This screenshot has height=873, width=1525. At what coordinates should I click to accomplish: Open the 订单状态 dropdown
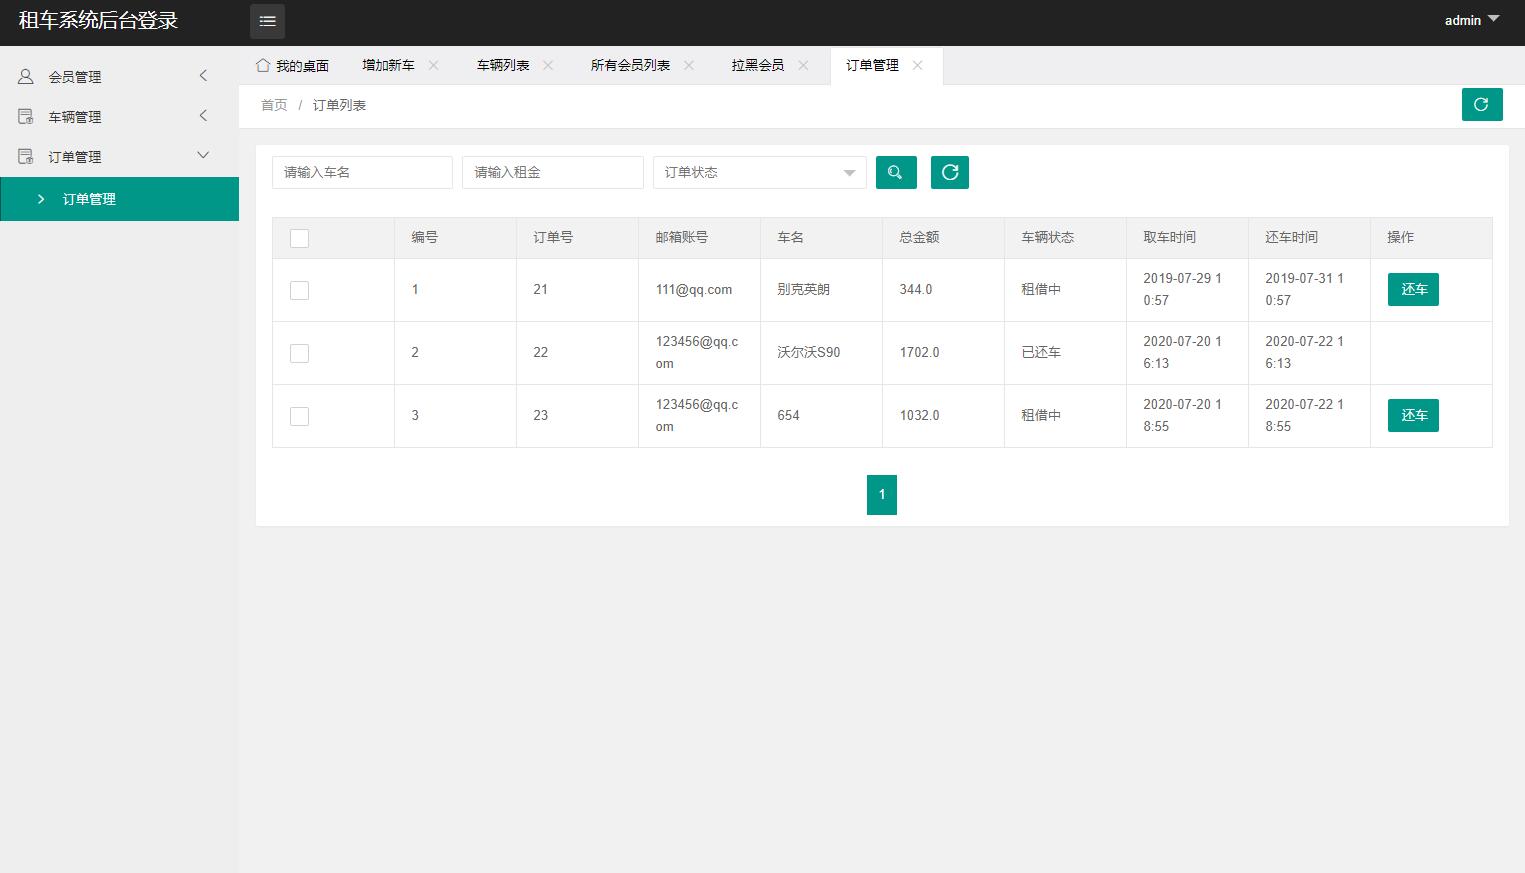click(x=759, y=172)
